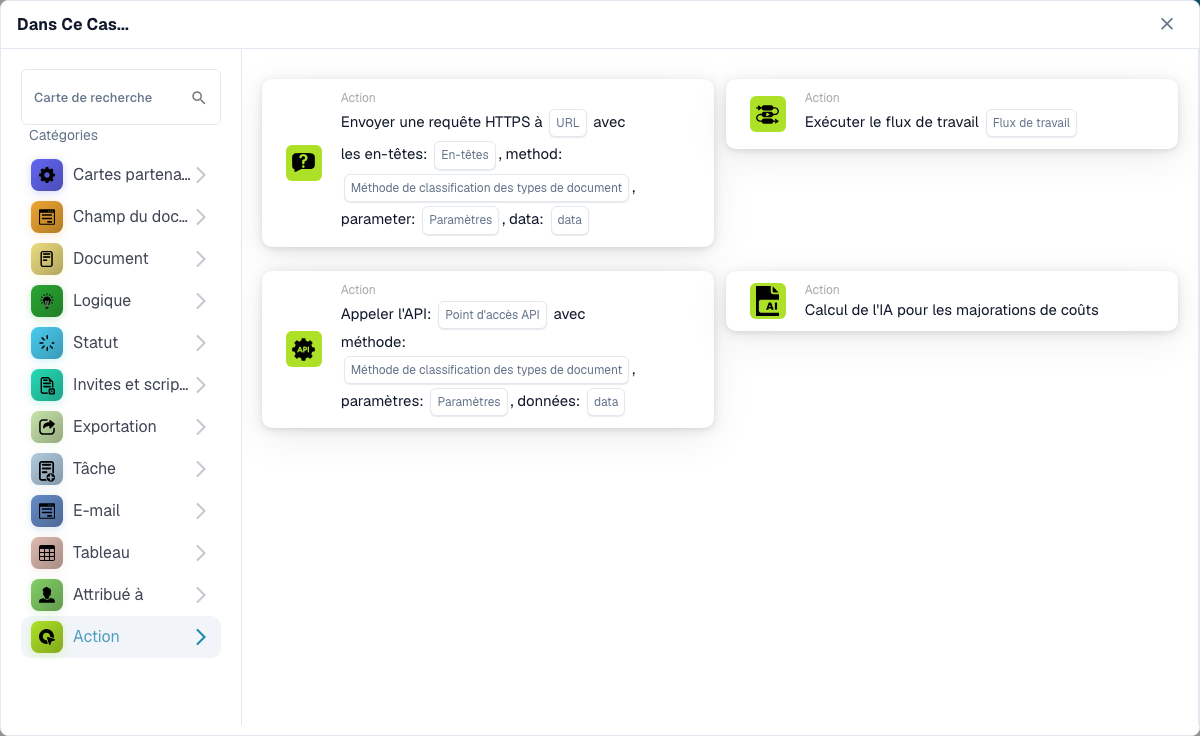Image resolution: width=1200 pixels, height=736 pixels.
Task: Open the Document category
Action: (x=121, y=259)
